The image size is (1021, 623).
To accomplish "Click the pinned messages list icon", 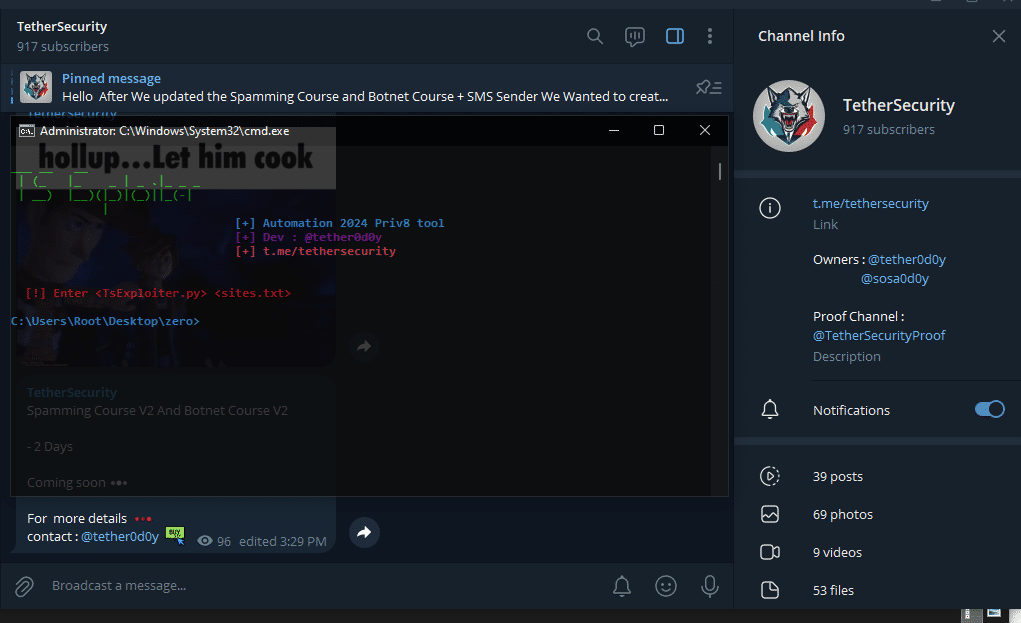I will tap(708, 87).
